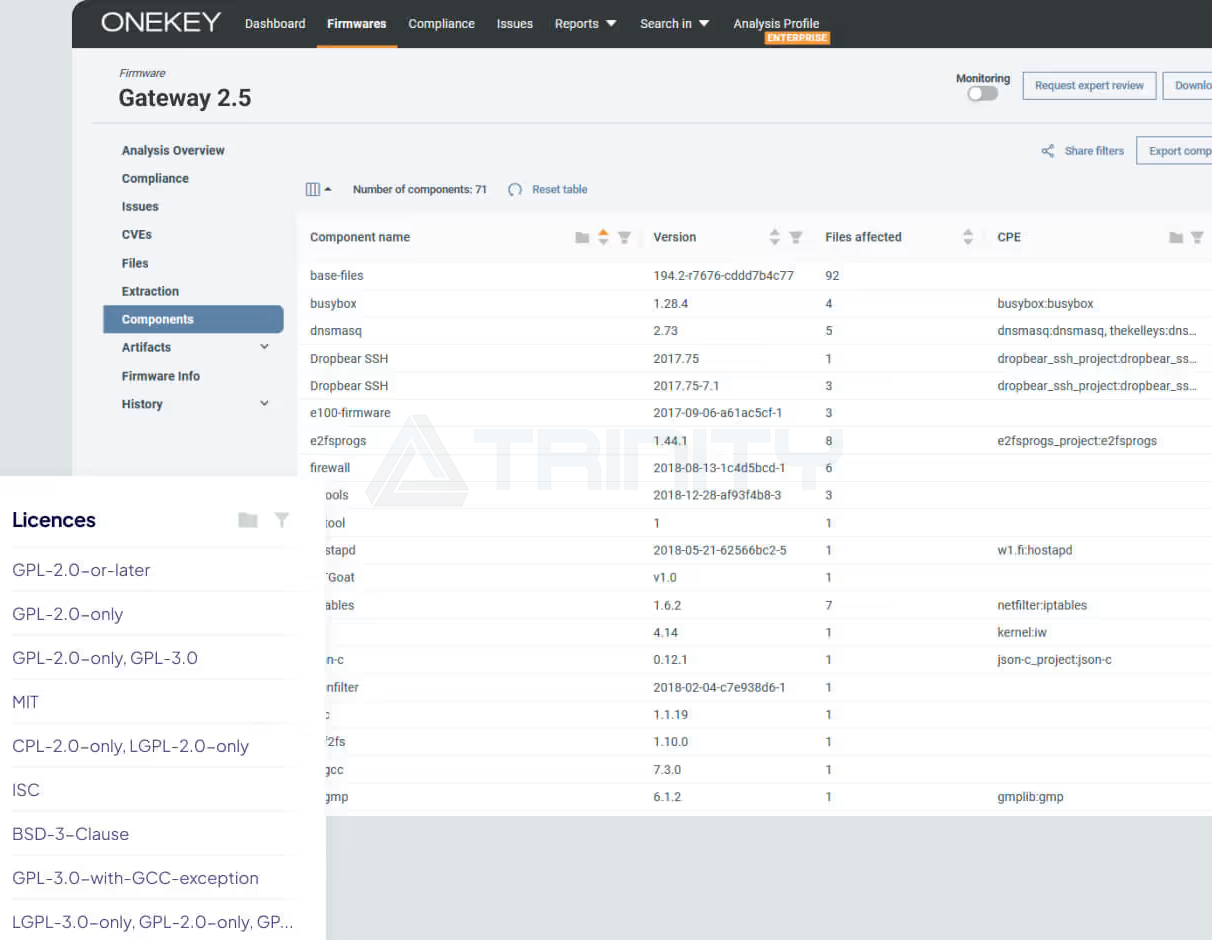Open the Reports dropdown menu
The width and height of the screenshot is (1212, 940).
[x=585, y=23]
